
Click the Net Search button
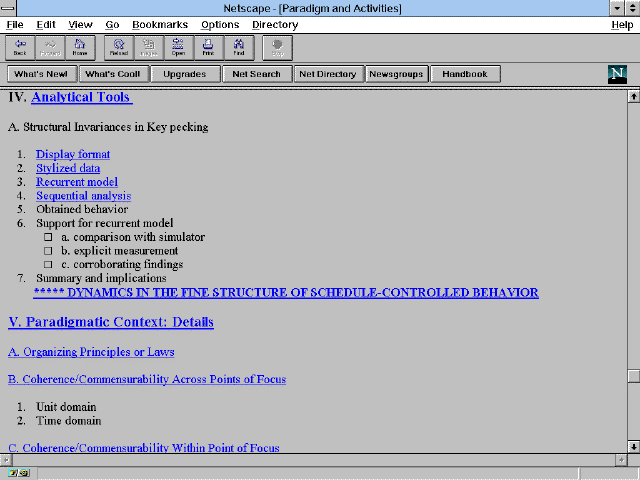(257, 74)
